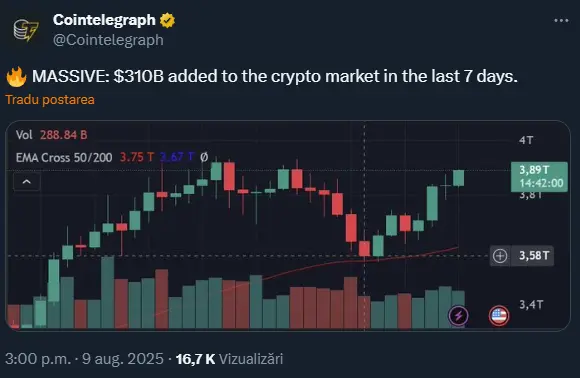The image size is (580, 378).
Task: Click the Cointelegraph profile avatar
Action: coord(26,30)
